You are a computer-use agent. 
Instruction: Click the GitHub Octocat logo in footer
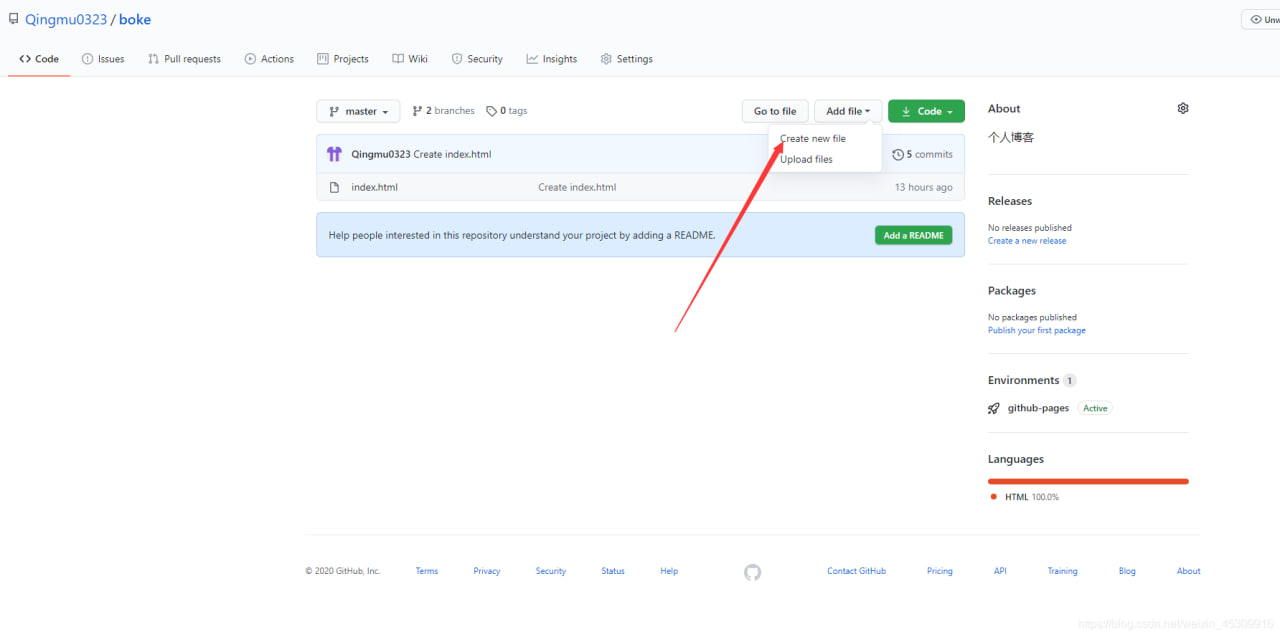pyautogui.click(x=753, y=572)
